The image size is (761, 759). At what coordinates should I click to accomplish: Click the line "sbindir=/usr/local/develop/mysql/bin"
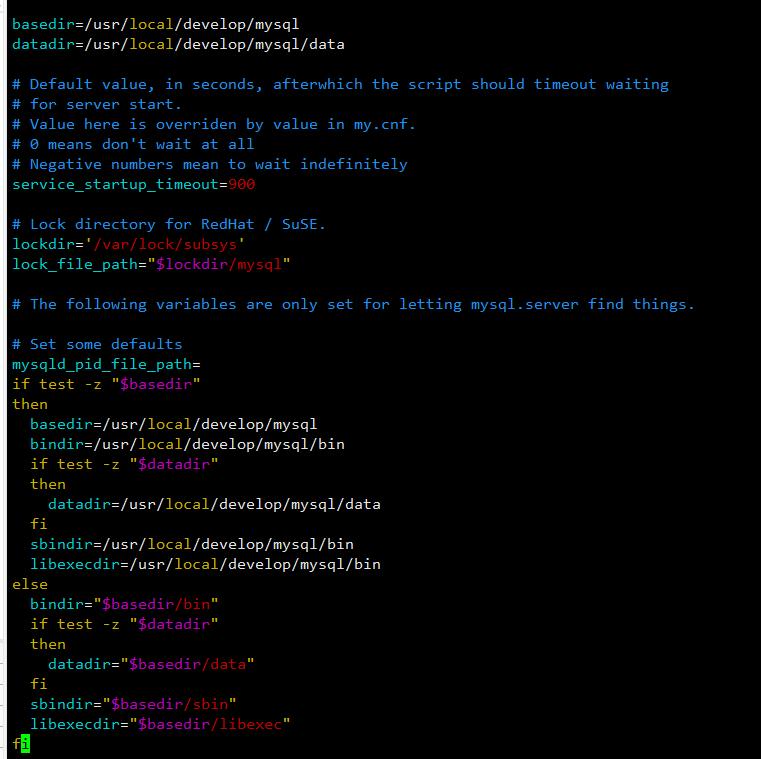[x=192, y=544]
